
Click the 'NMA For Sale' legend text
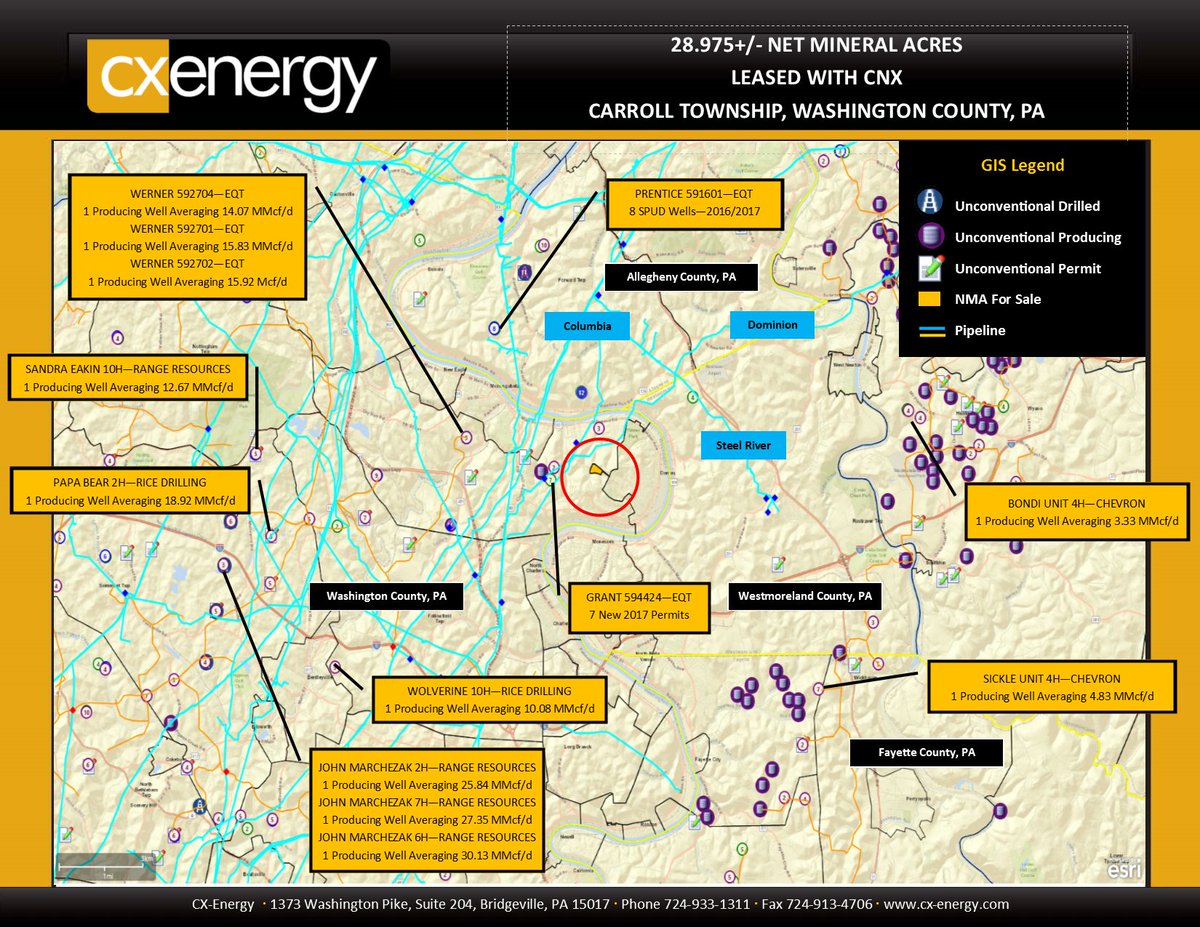(998, 299)
